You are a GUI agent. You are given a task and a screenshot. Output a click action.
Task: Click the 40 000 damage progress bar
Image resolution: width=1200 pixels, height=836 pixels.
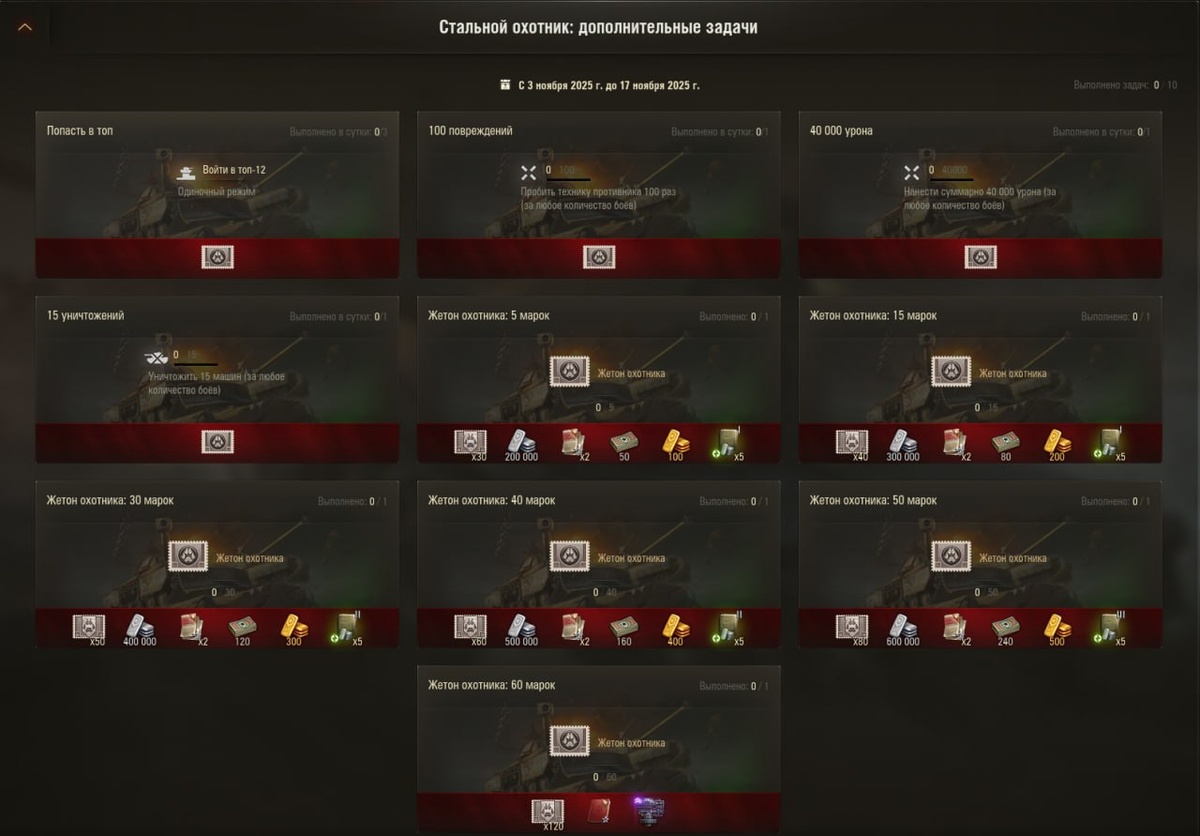[951, 180]
